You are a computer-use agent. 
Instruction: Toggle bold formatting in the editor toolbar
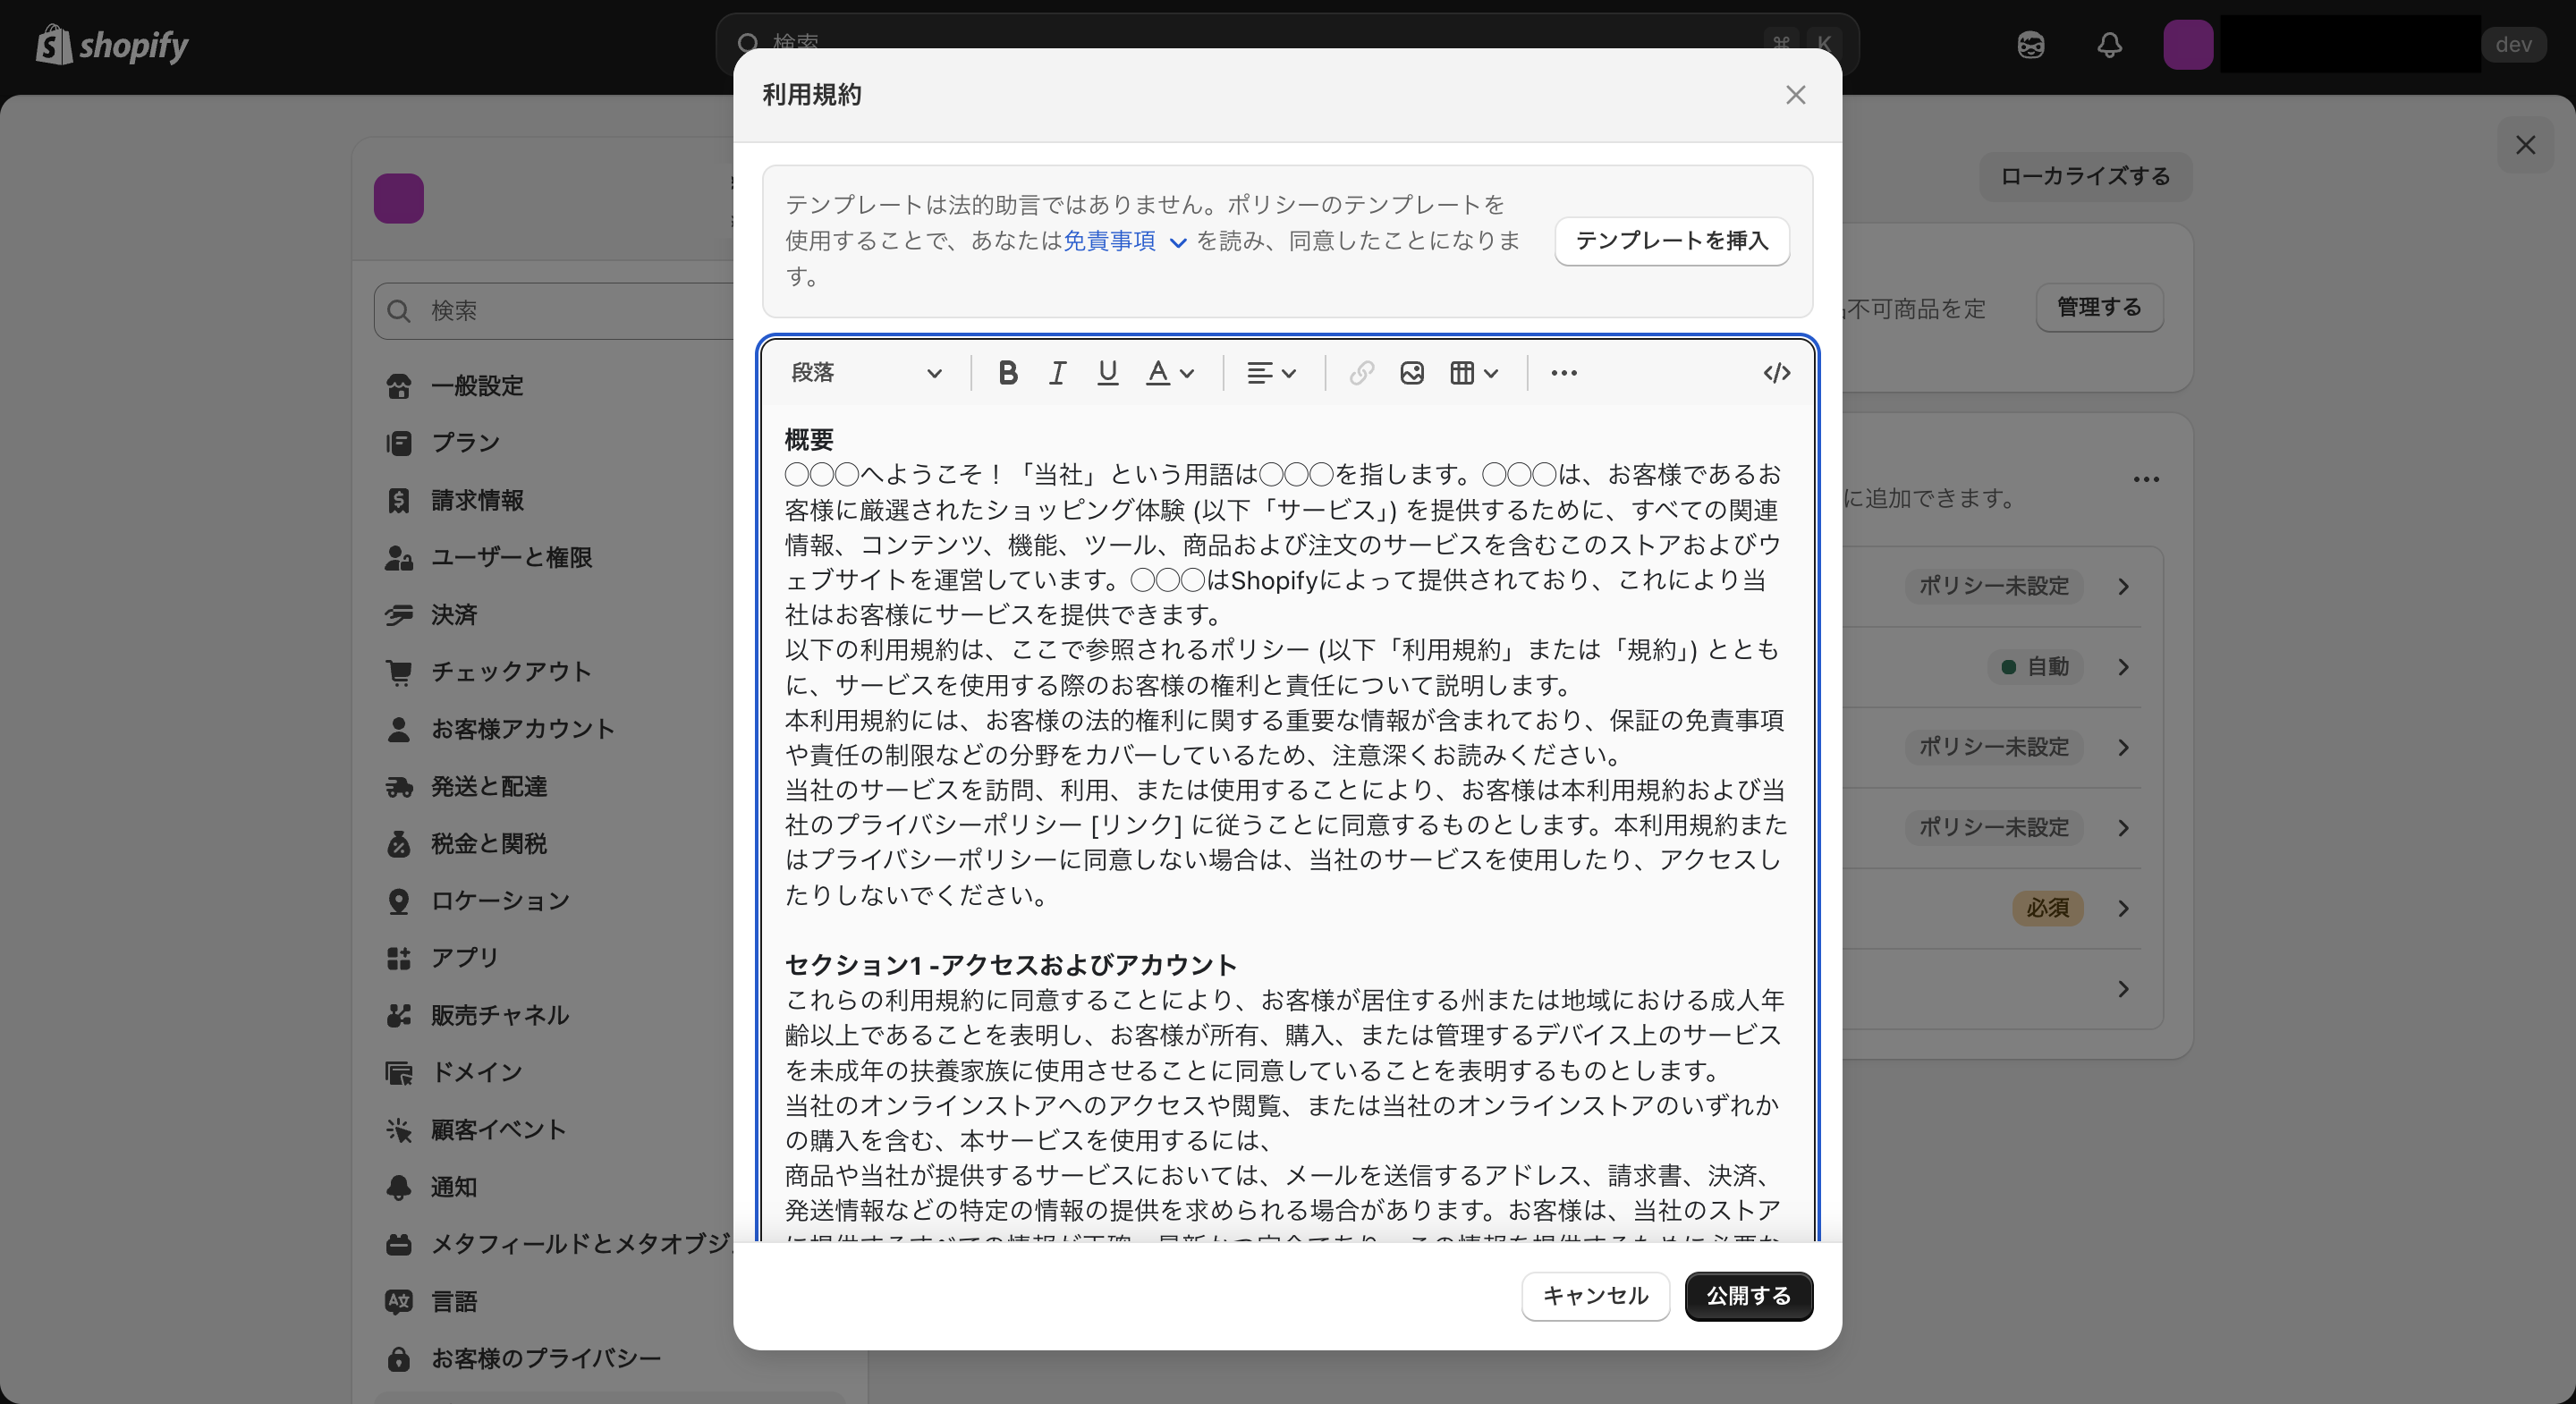1007,373
